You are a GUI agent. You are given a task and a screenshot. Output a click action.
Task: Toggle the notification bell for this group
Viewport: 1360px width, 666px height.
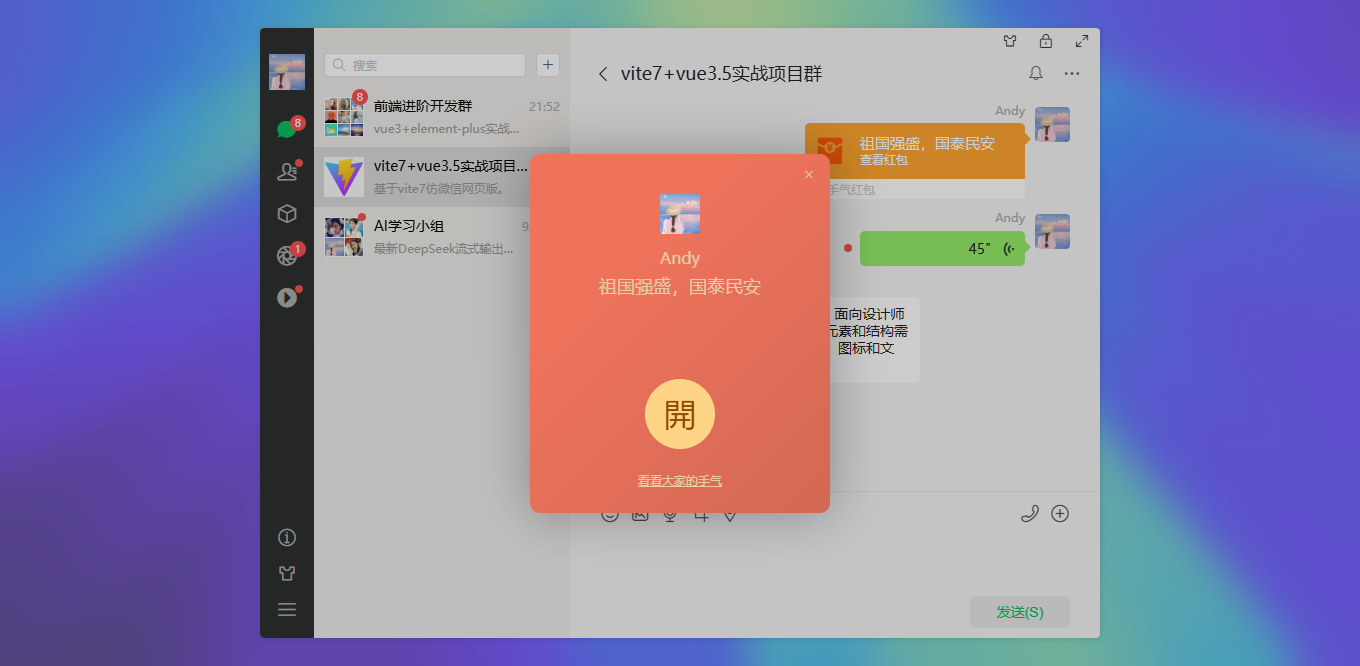tap(1036, 73)
